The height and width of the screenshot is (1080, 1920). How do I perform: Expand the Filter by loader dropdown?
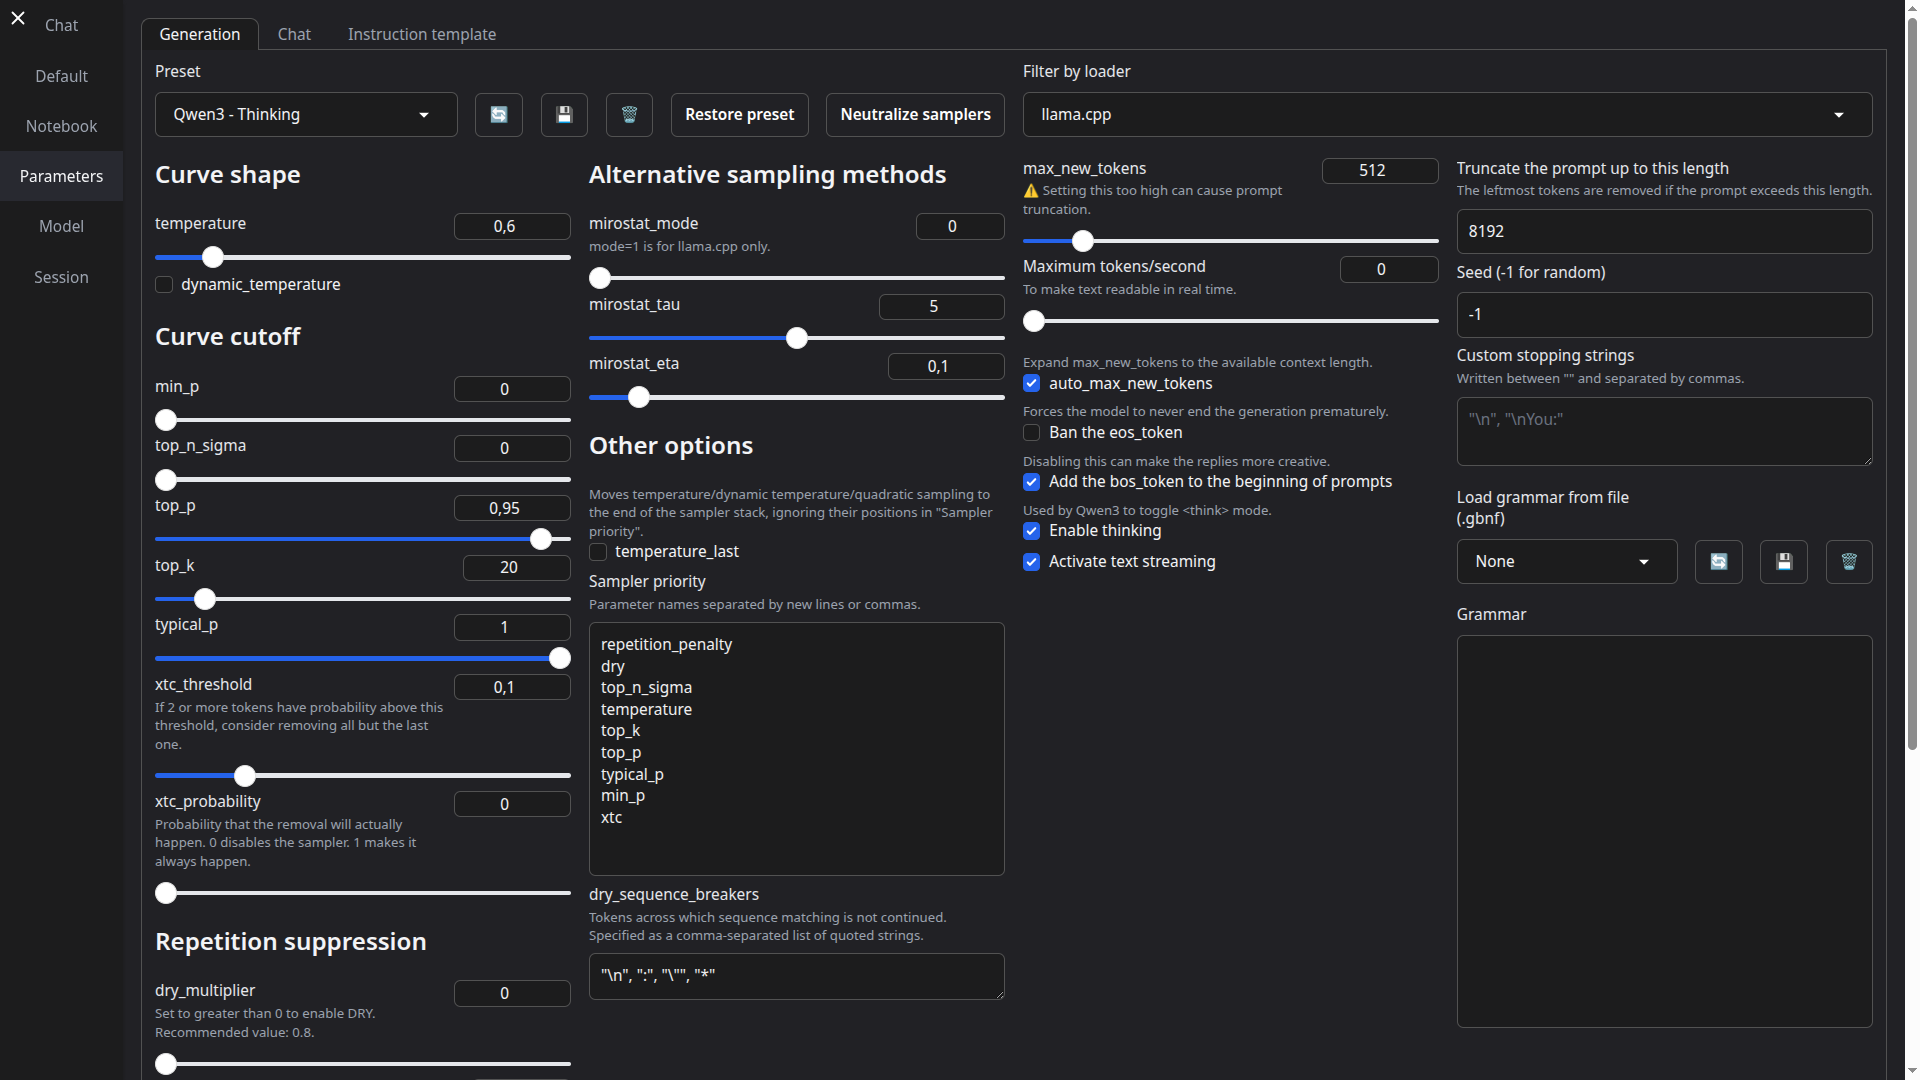pyautogui.click(x=1446, y=114)
